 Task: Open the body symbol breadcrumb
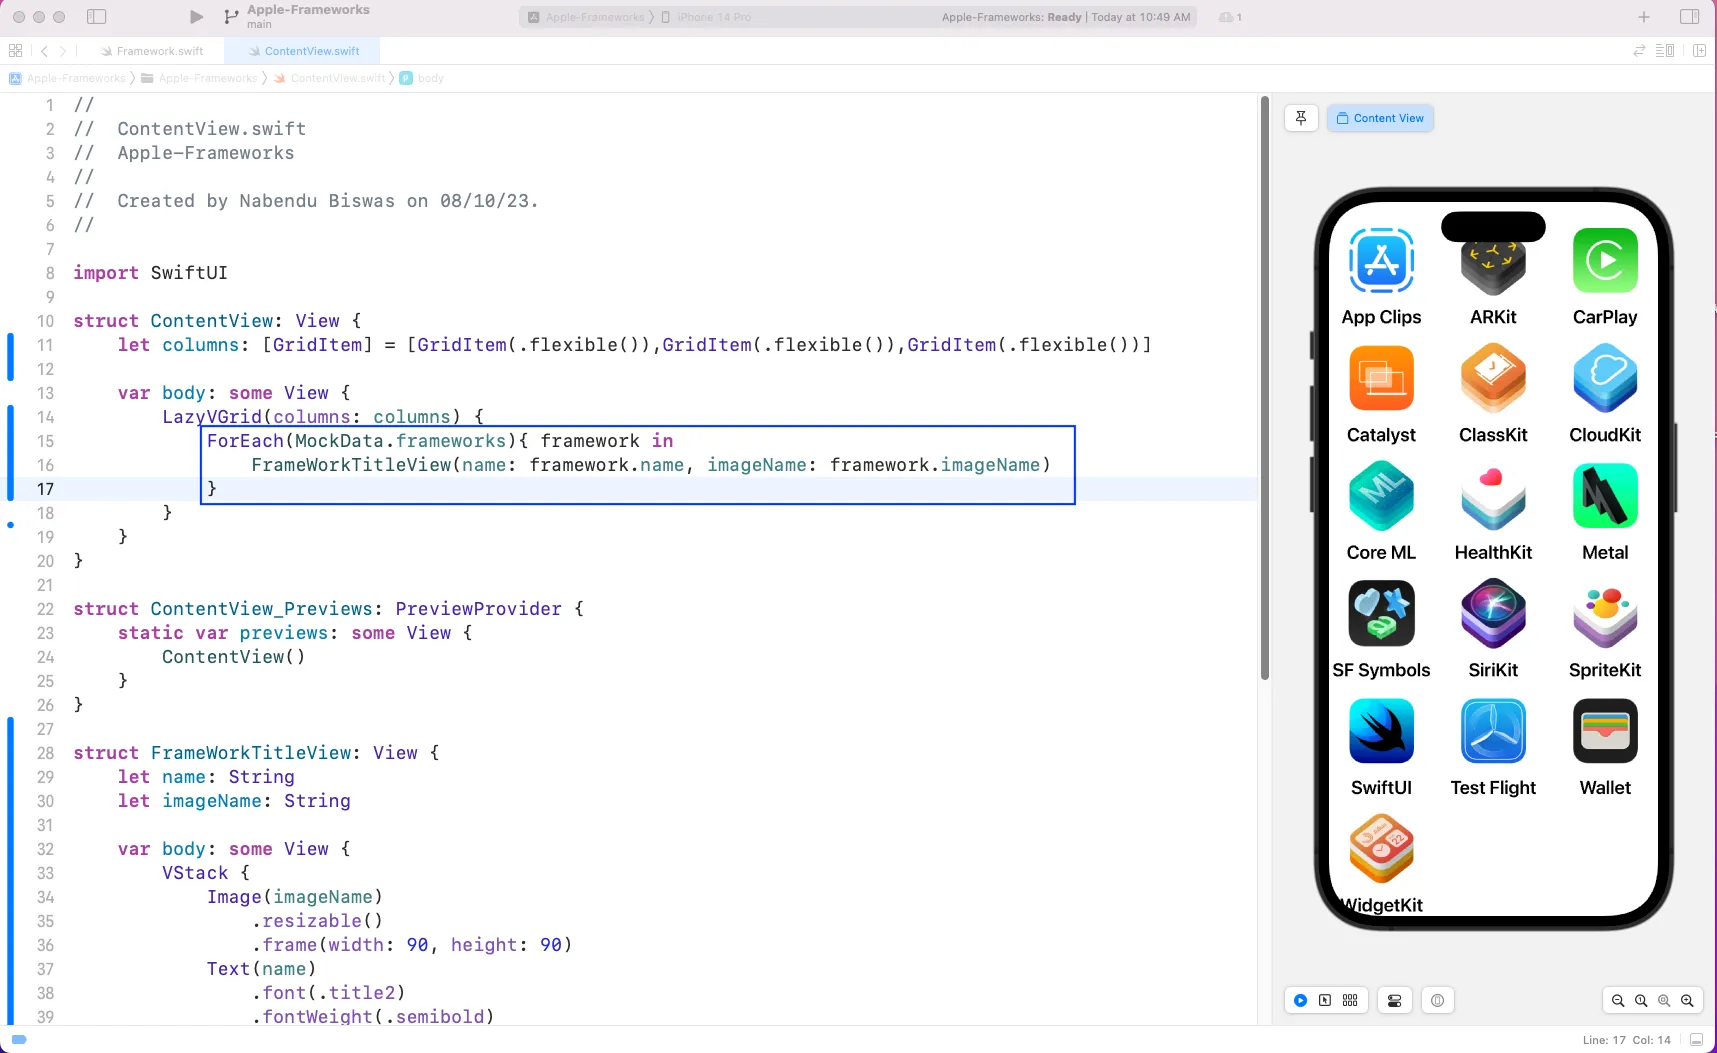pos(422,78)
